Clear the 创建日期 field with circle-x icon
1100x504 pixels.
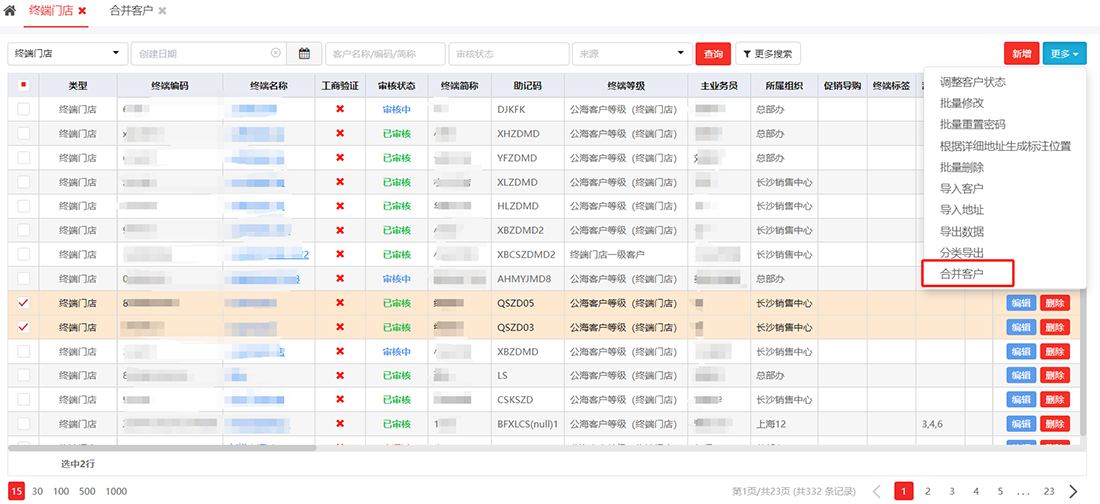pyautogui.click(x=276, y=53)
